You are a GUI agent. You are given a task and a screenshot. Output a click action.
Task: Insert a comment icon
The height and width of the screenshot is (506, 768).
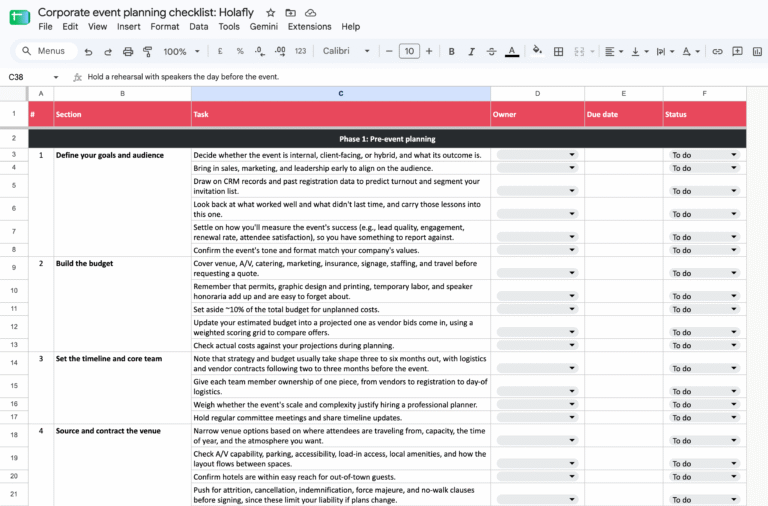[737, 51]
